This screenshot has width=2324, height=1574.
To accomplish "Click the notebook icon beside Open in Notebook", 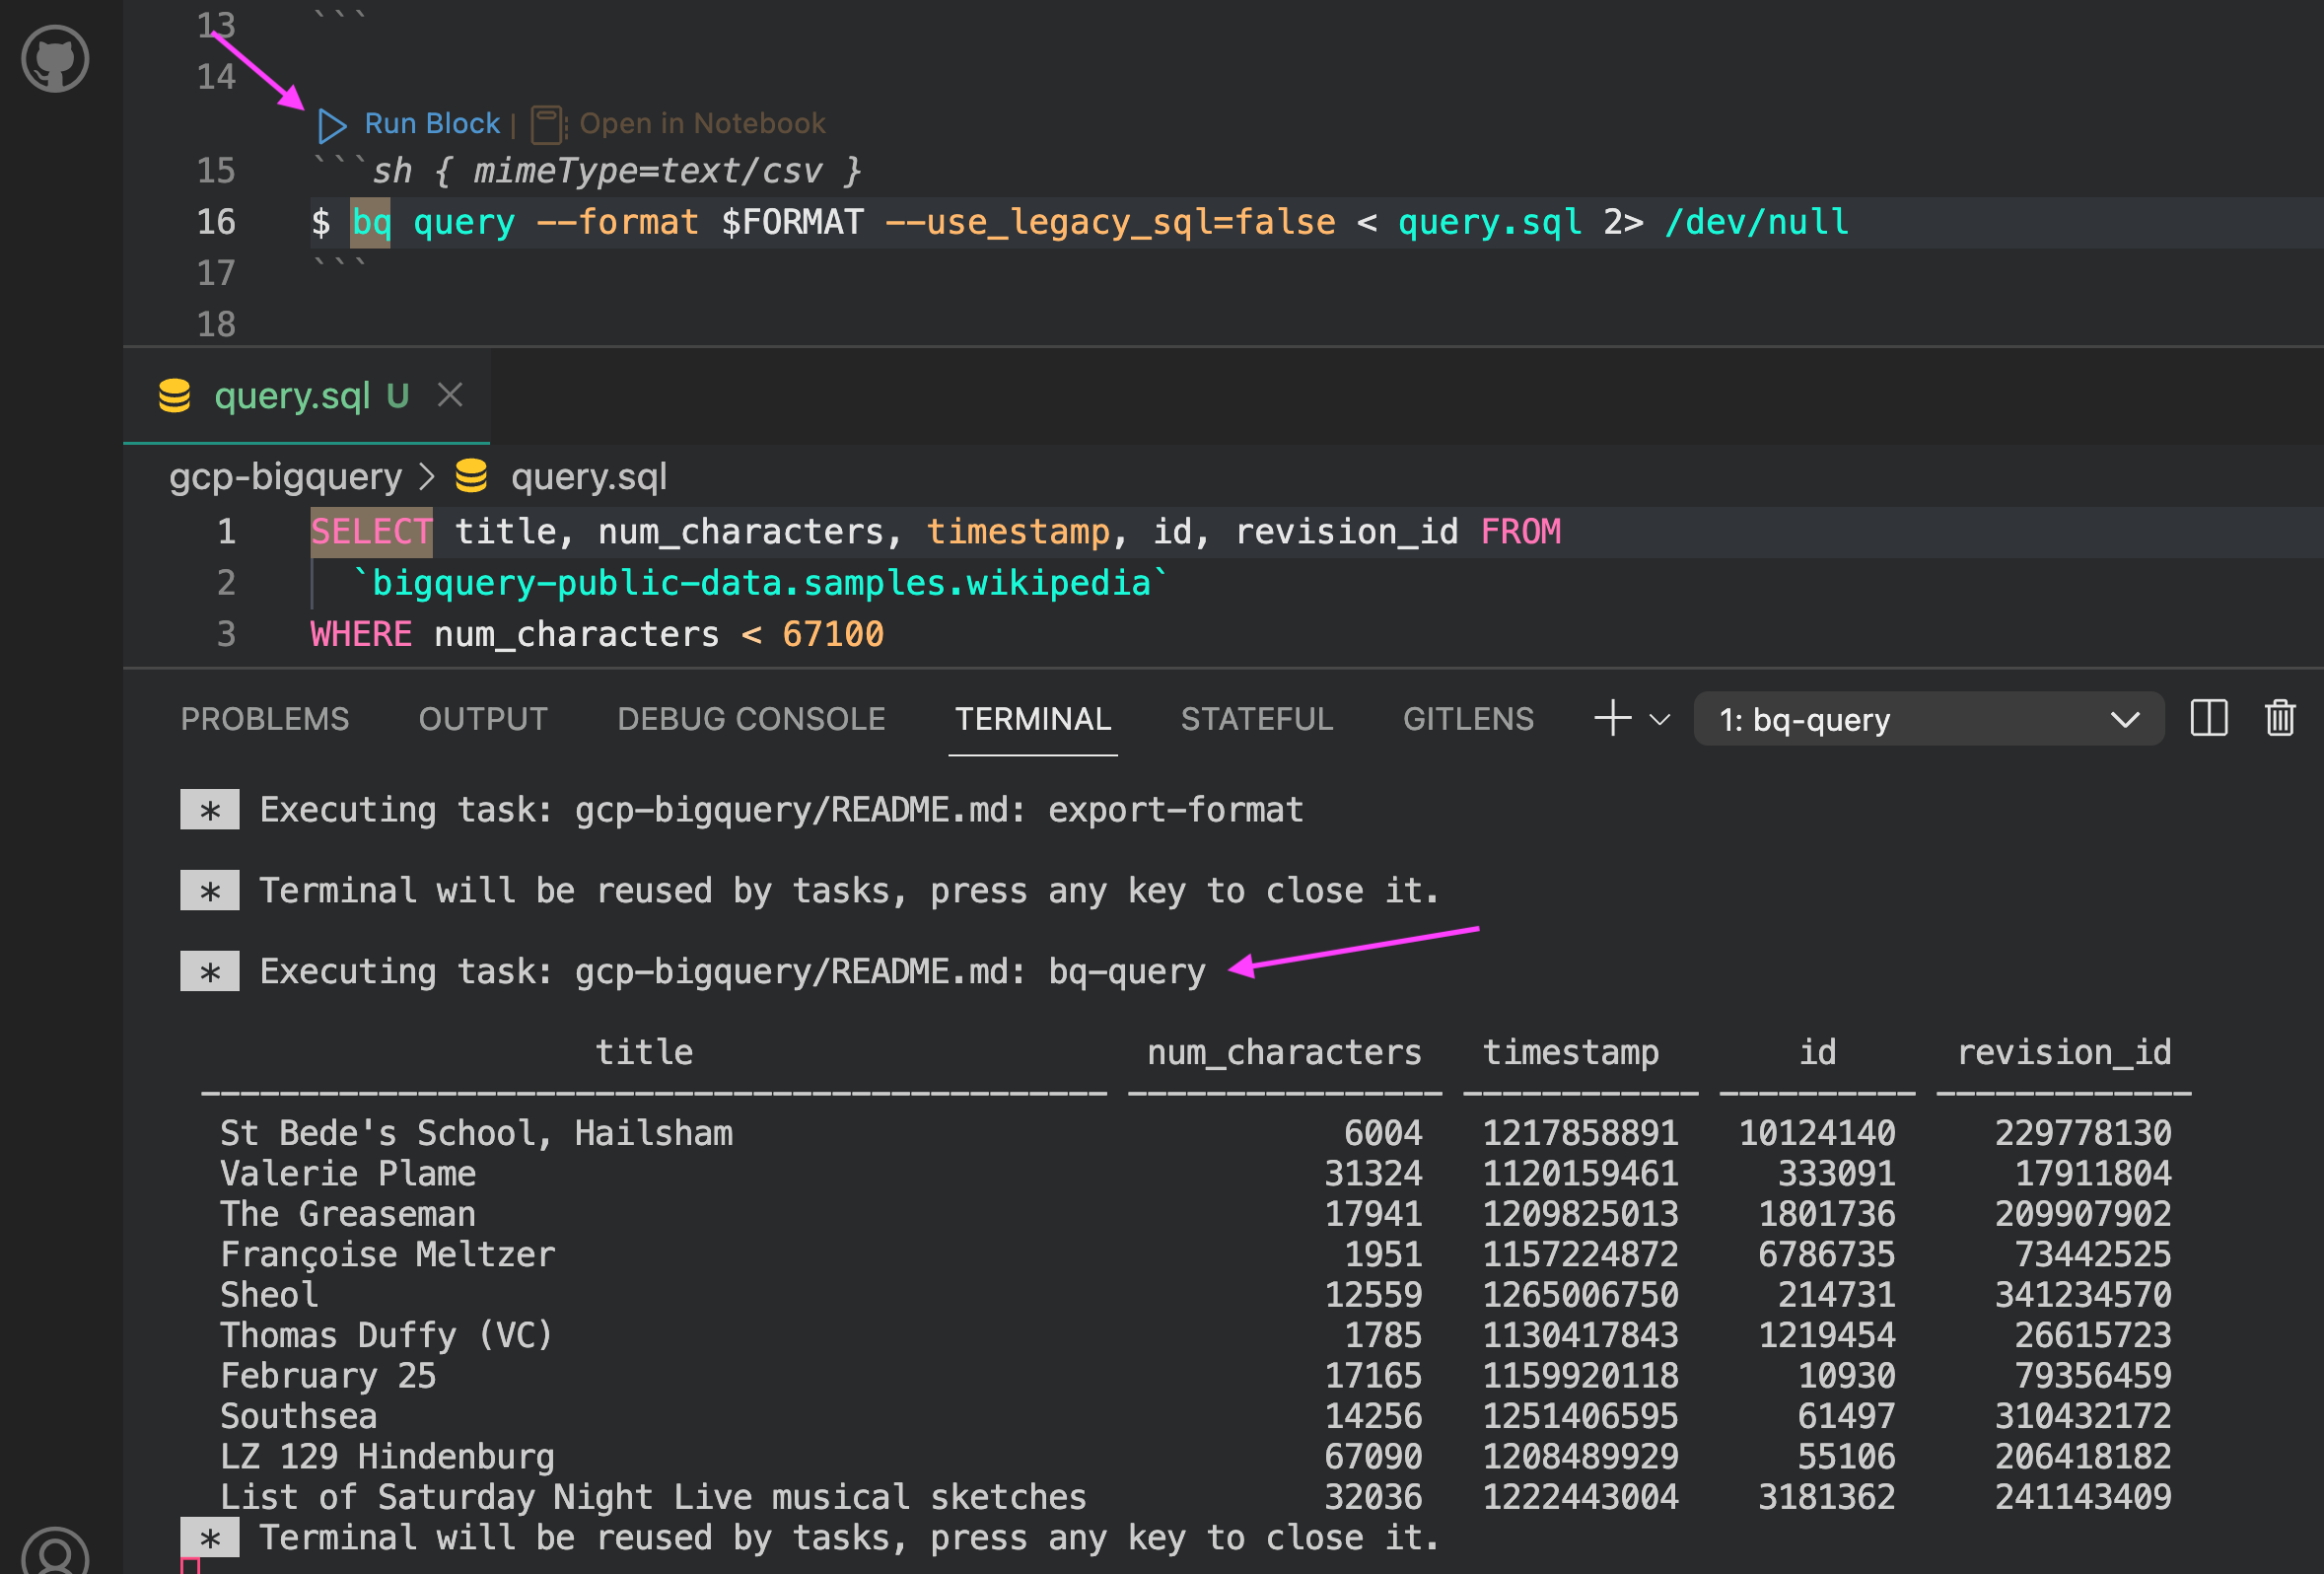I will (546, 125).
